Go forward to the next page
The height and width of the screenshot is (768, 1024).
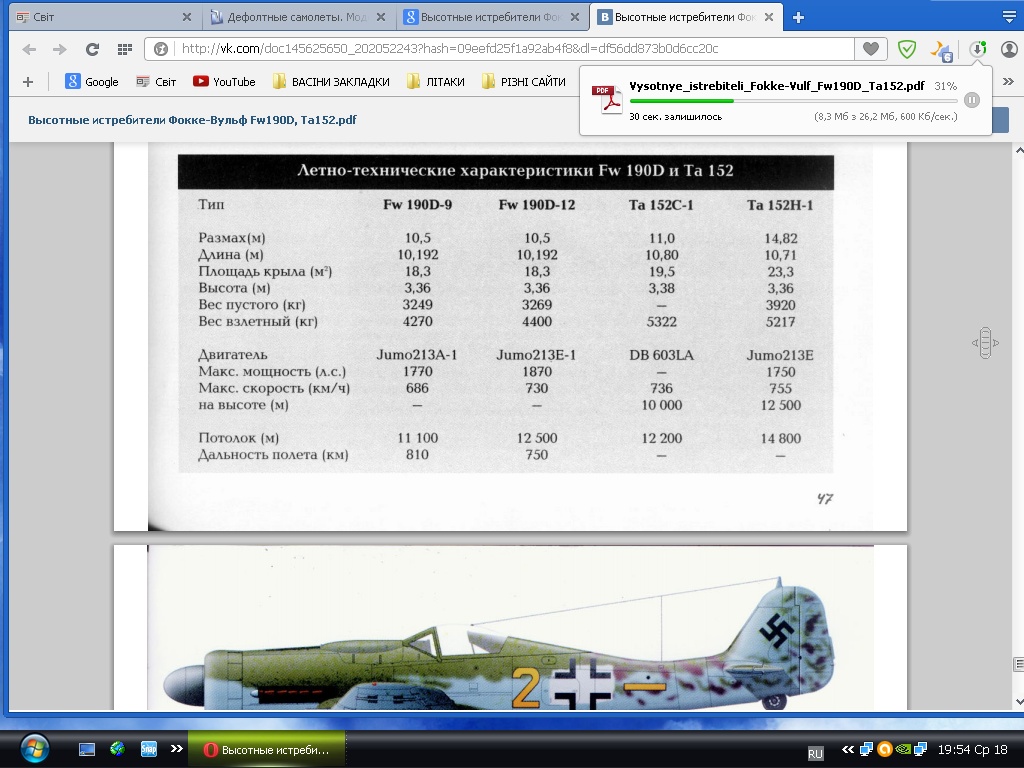pos(59,49)
